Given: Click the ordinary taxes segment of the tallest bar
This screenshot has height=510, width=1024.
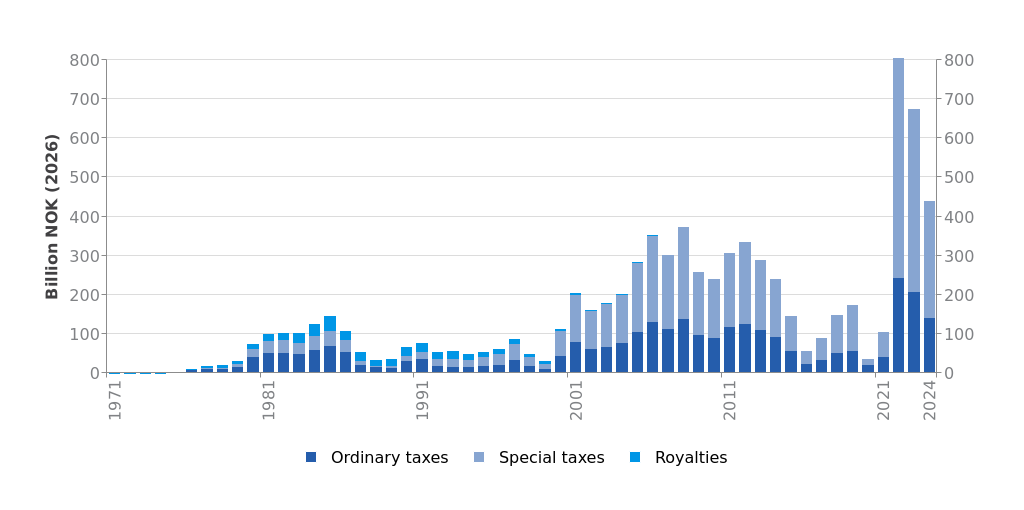Looking at the screenshot, I should click(x=898, y=325).
